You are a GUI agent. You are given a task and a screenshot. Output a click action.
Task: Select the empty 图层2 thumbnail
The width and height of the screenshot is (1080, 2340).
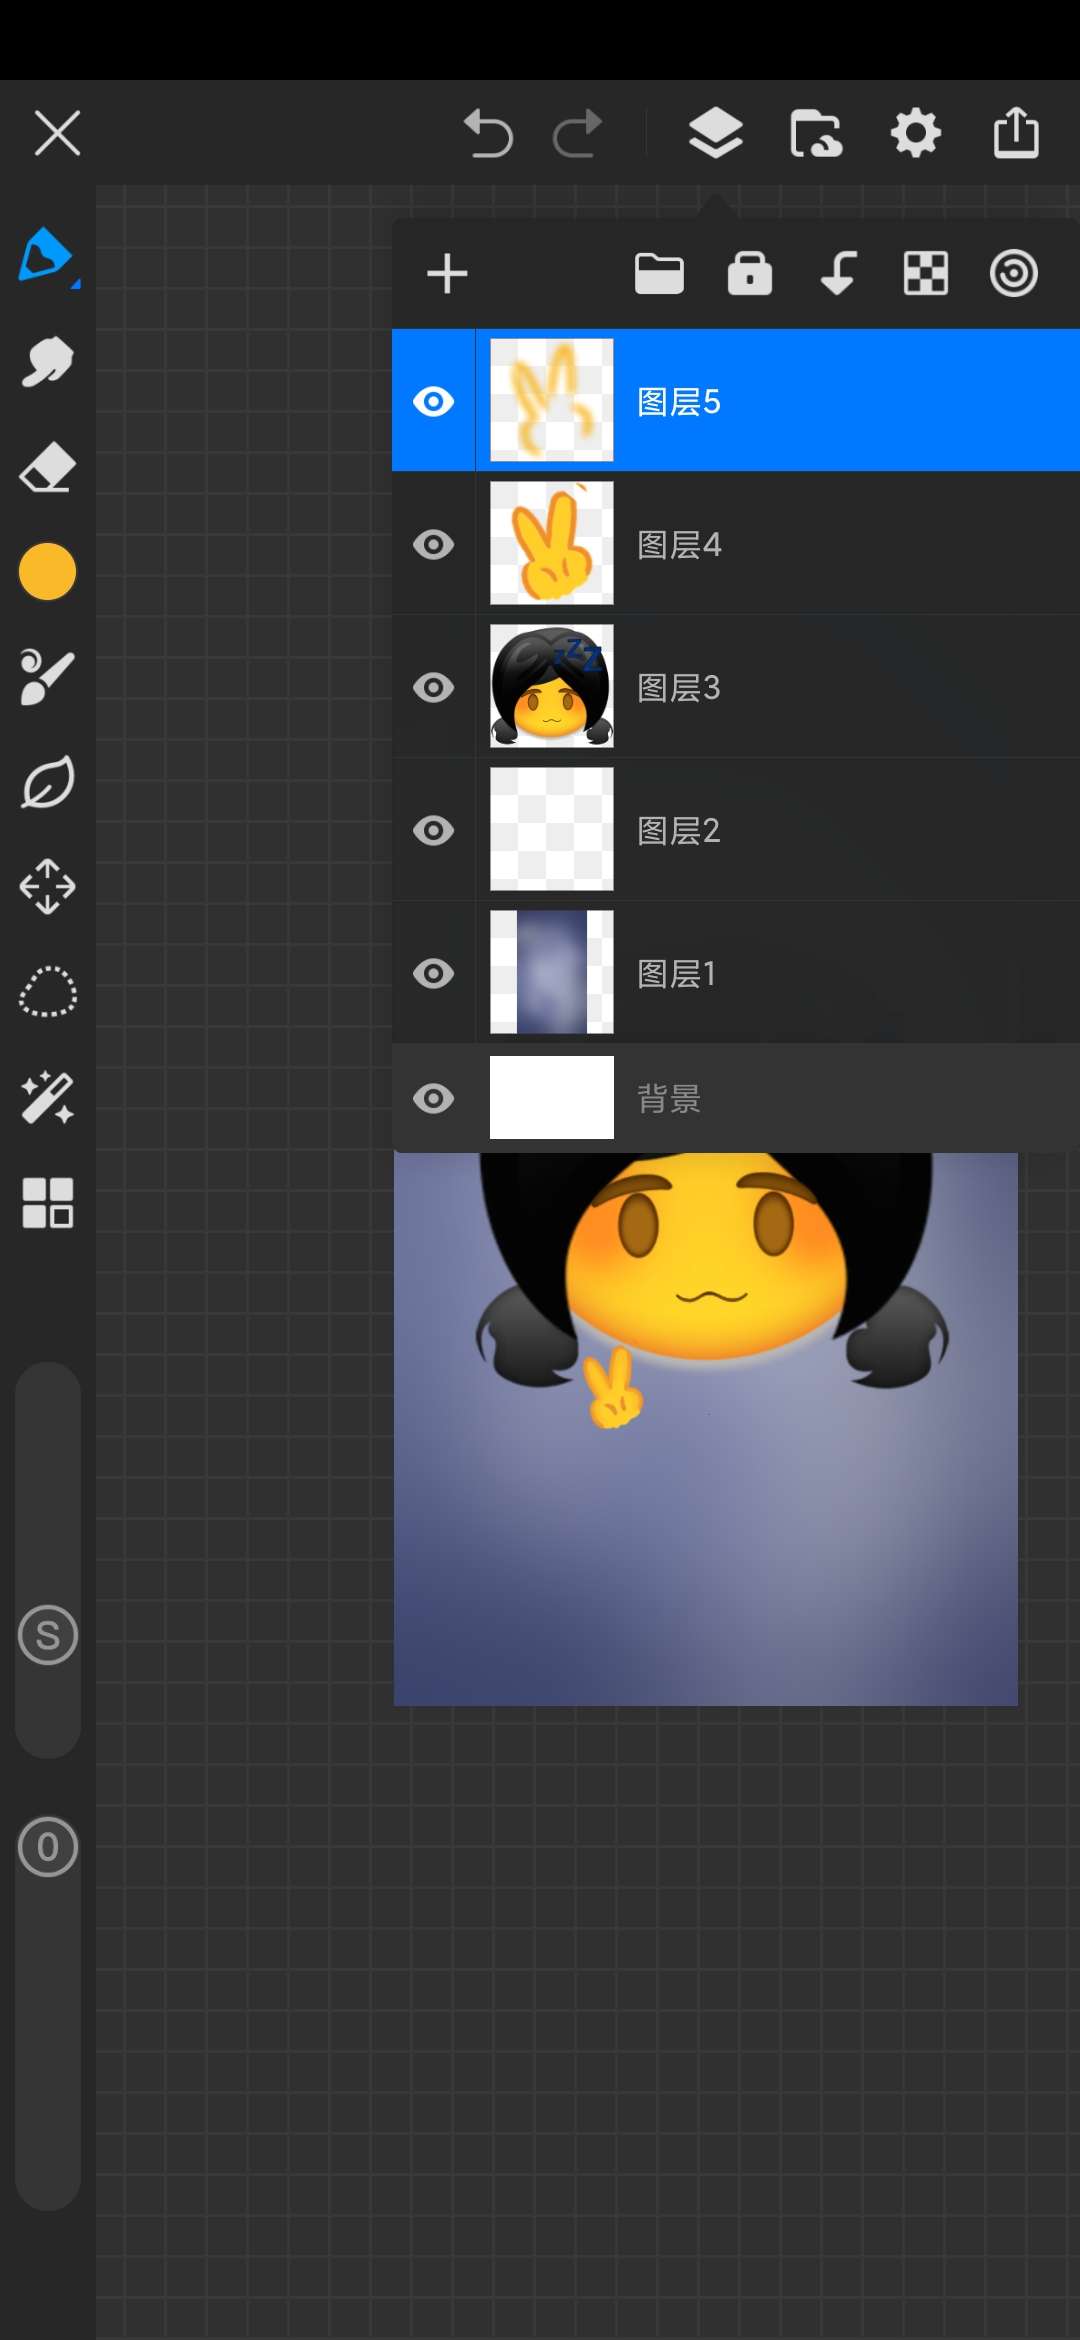pyautogui.click(x=552, y=829)
